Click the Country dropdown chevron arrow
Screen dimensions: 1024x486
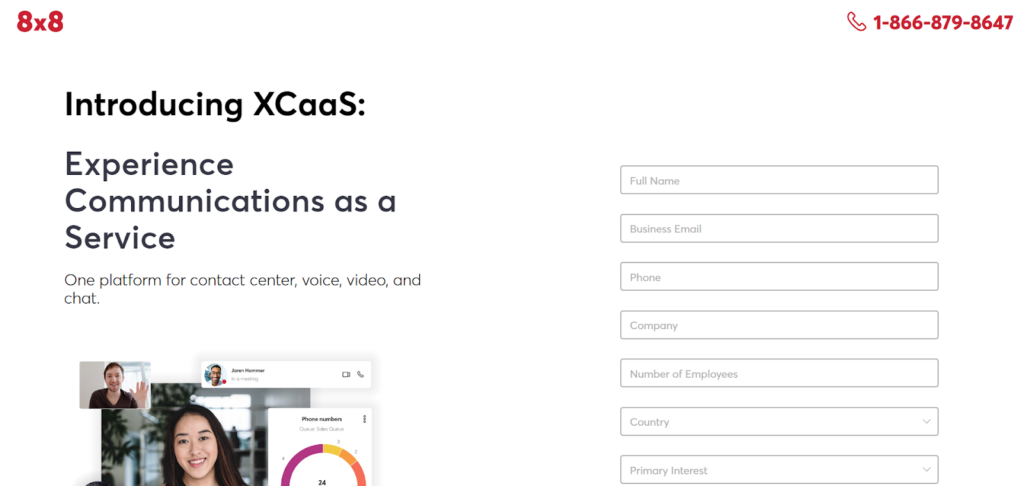pos(926,422)
